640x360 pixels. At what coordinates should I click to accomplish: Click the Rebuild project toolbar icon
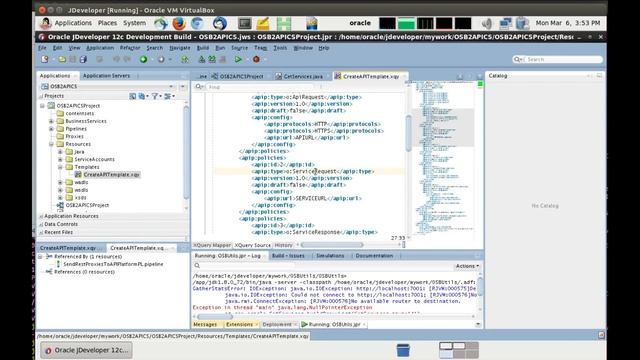coord(212,60)
